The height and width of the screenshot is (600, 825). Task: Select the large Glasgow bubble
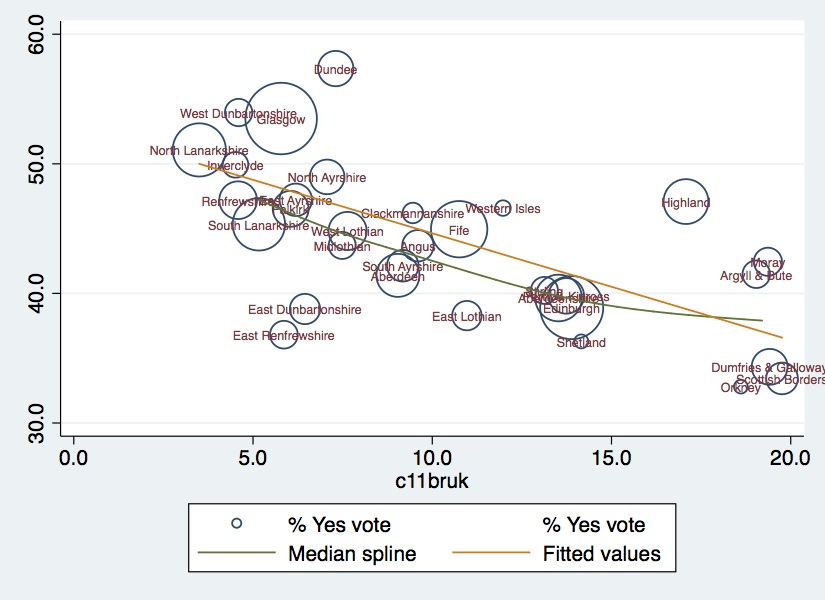tap(282, 118)
